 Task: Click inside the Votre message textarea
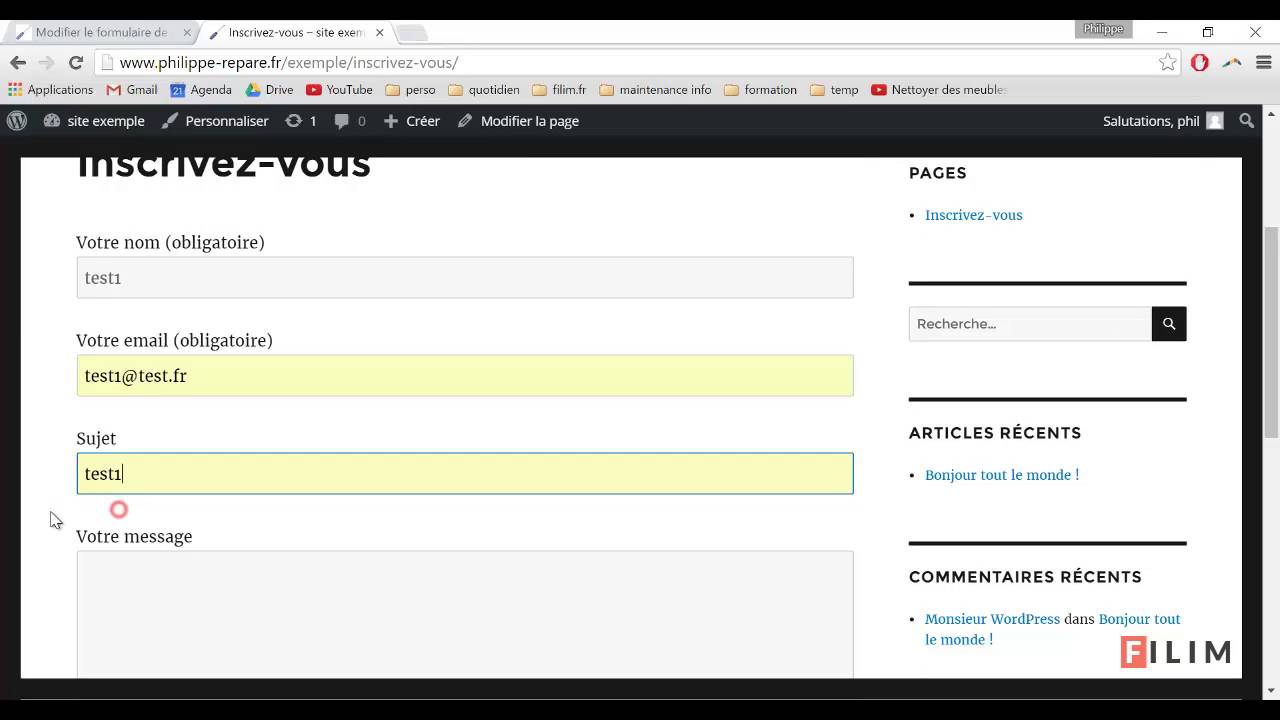(x=465, y=615)
